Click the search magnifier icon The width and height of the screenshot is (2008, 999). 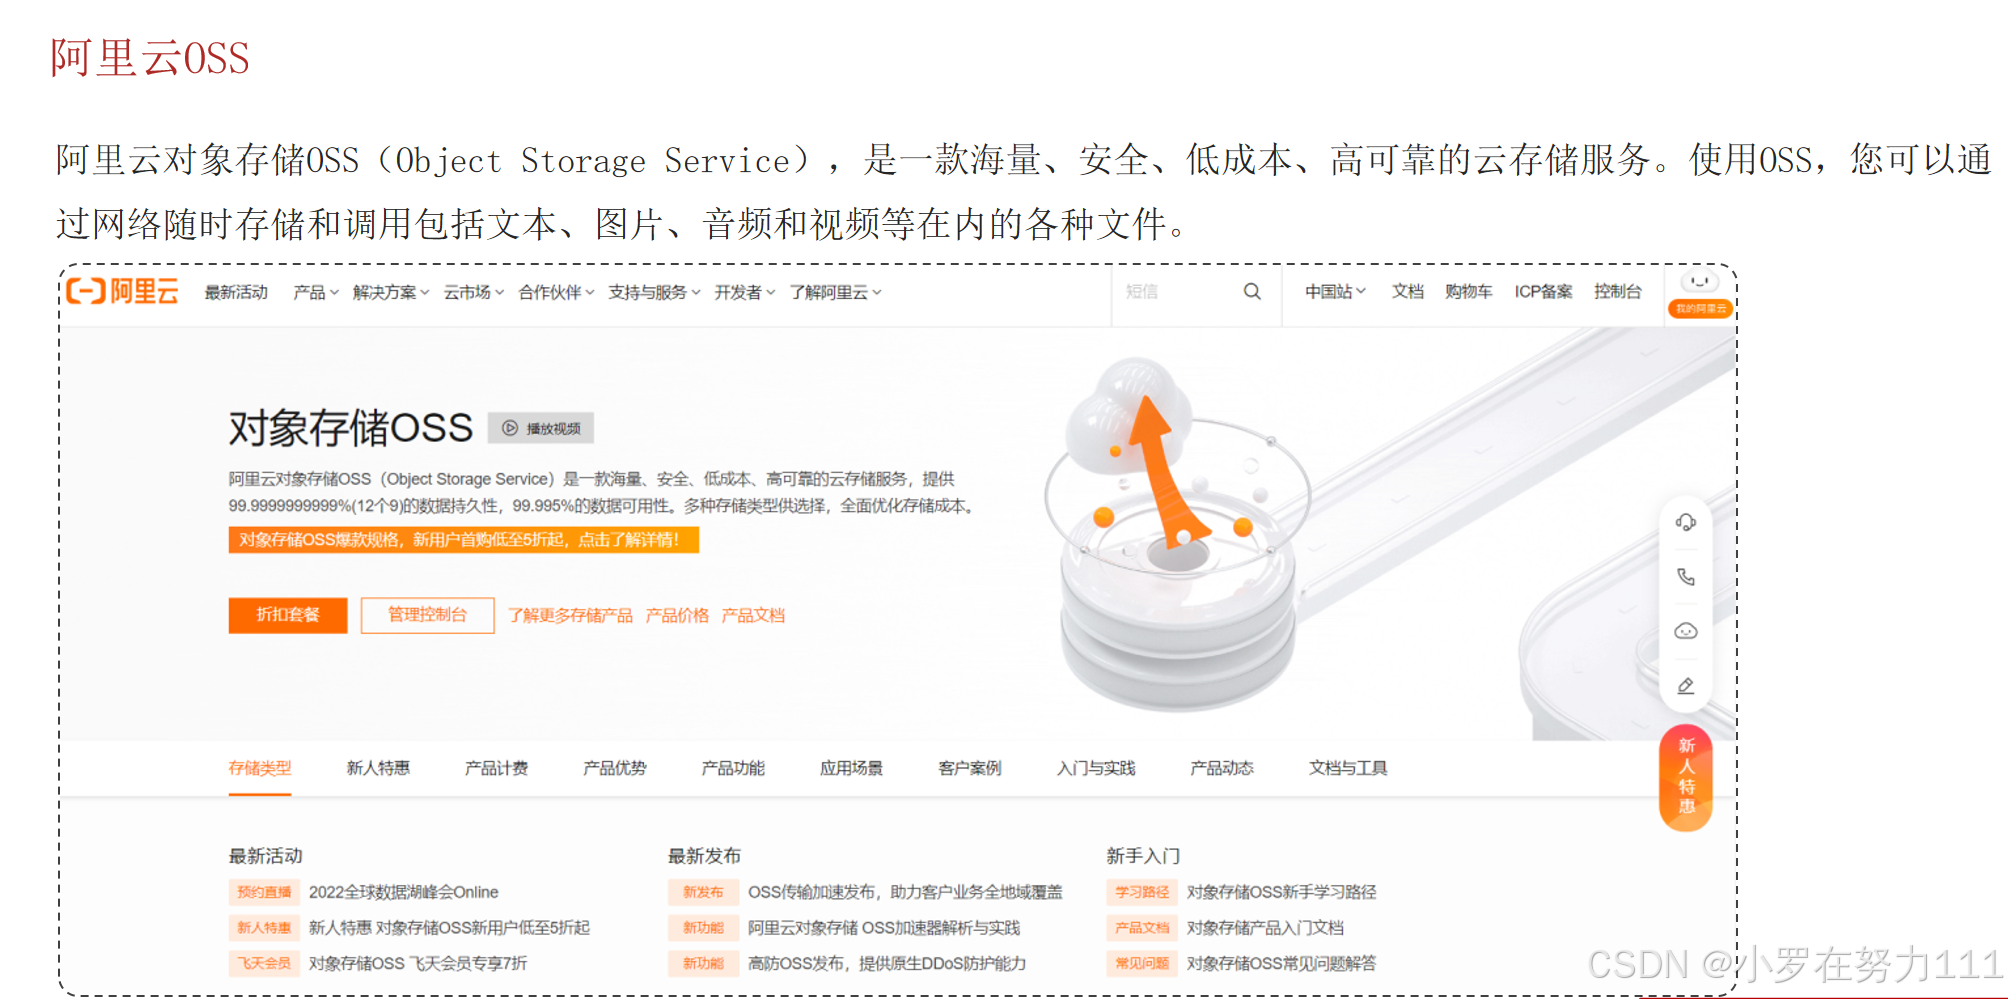[x=1252, y=291]
